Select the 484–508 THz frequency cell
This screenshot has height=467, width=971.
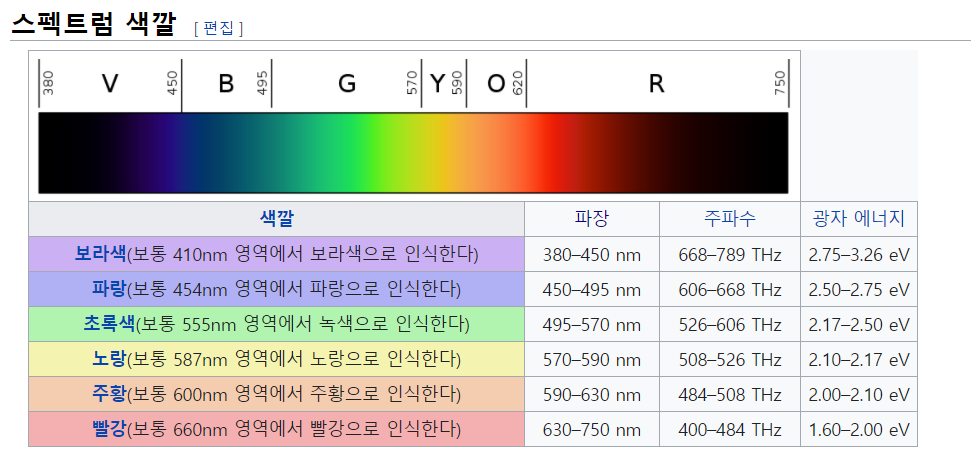point(729,394)
